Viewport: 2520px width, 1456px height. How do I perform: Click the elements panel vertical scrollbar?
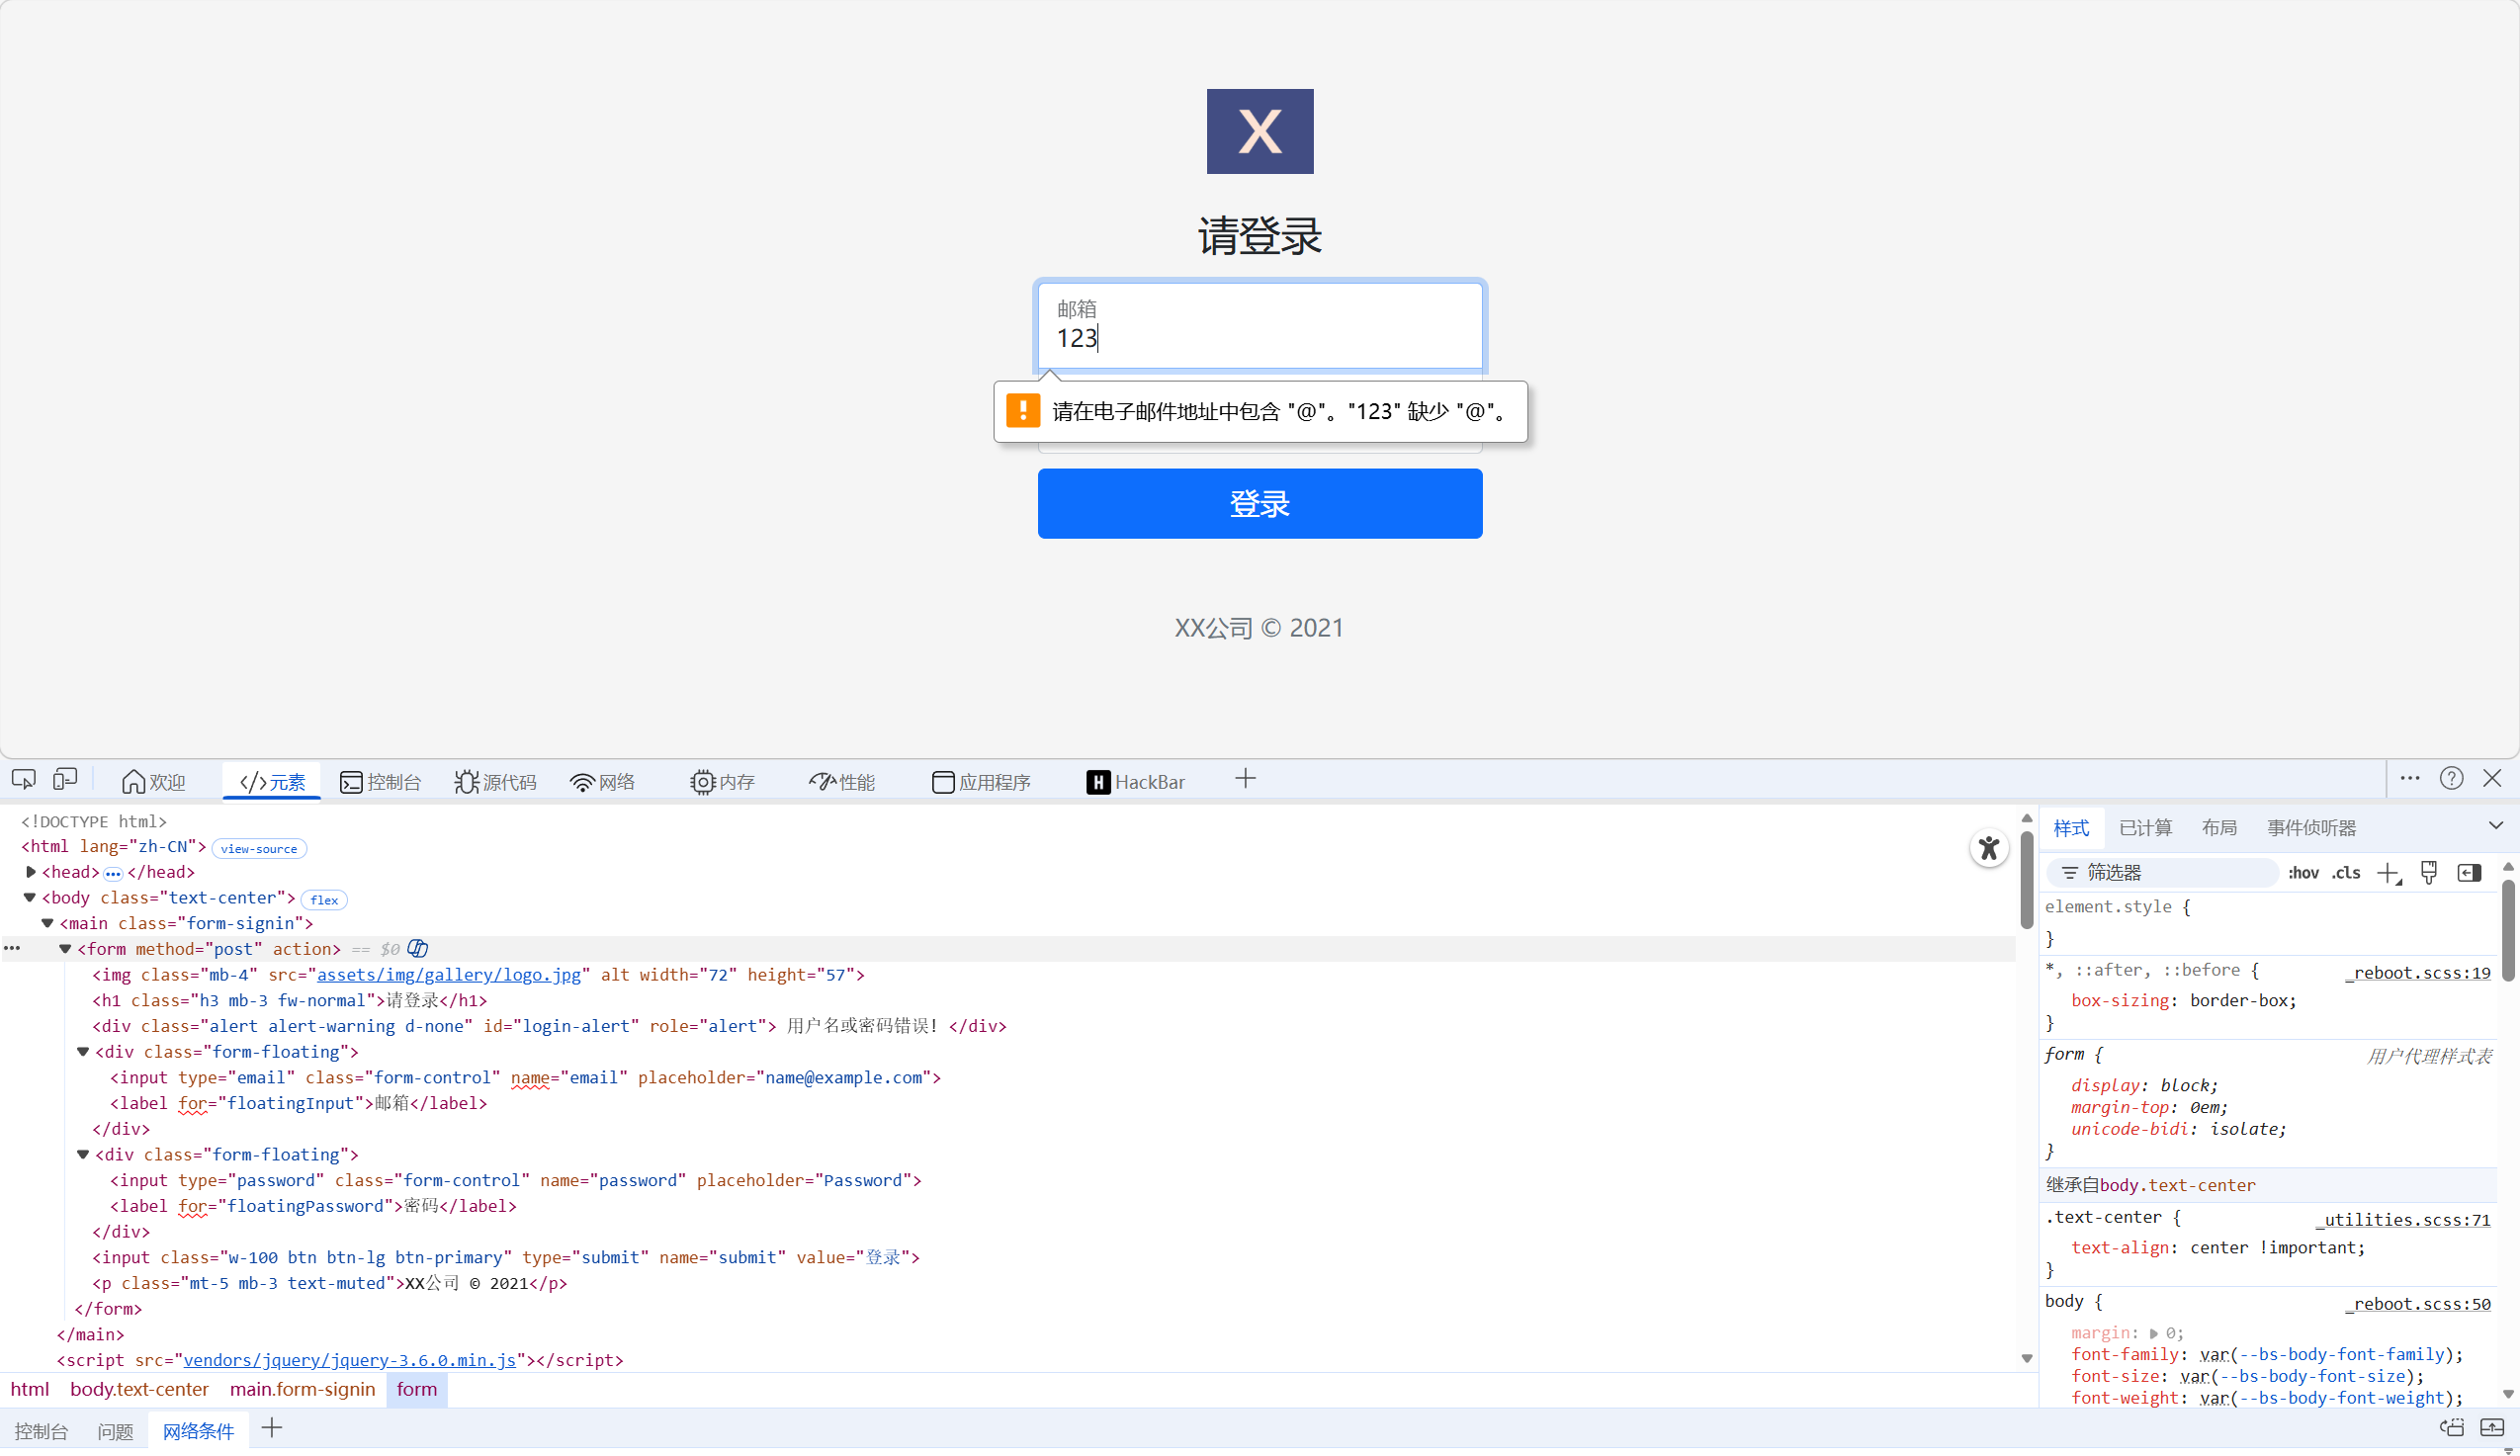pyautogui.click(x=2026, y=880)
